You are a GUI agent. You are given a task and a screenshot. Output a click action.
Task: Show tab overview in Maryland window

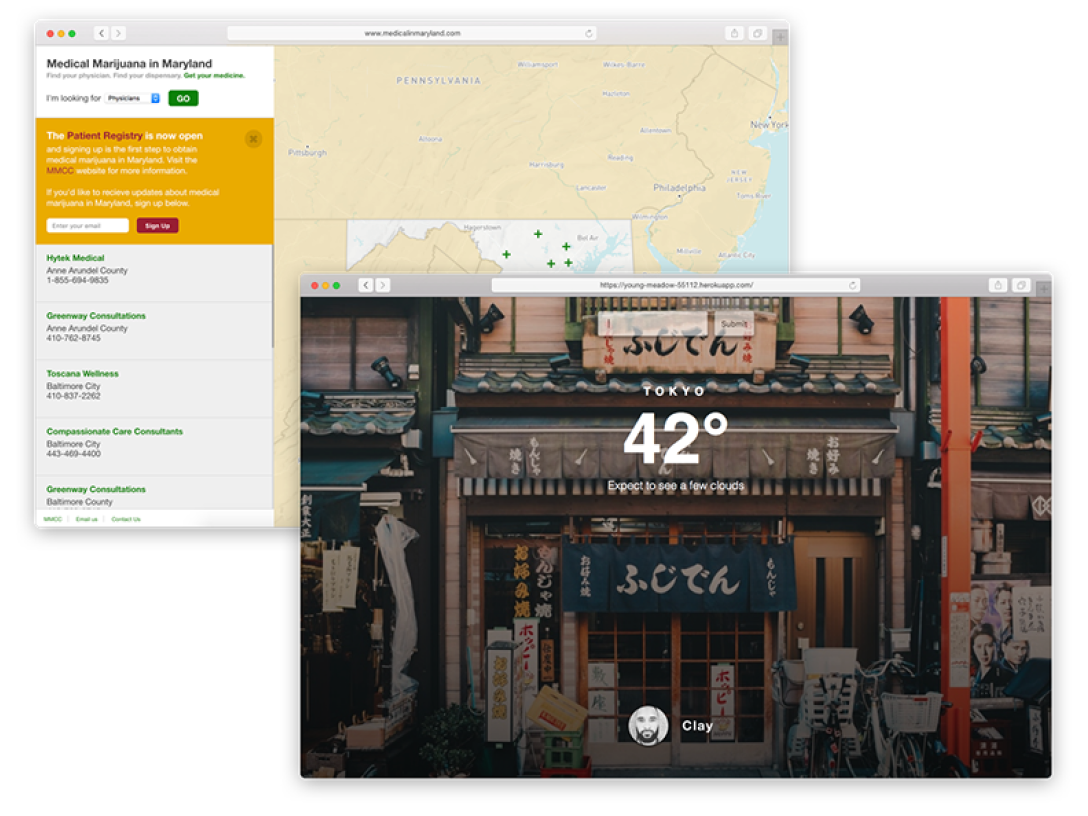(757, 33)
